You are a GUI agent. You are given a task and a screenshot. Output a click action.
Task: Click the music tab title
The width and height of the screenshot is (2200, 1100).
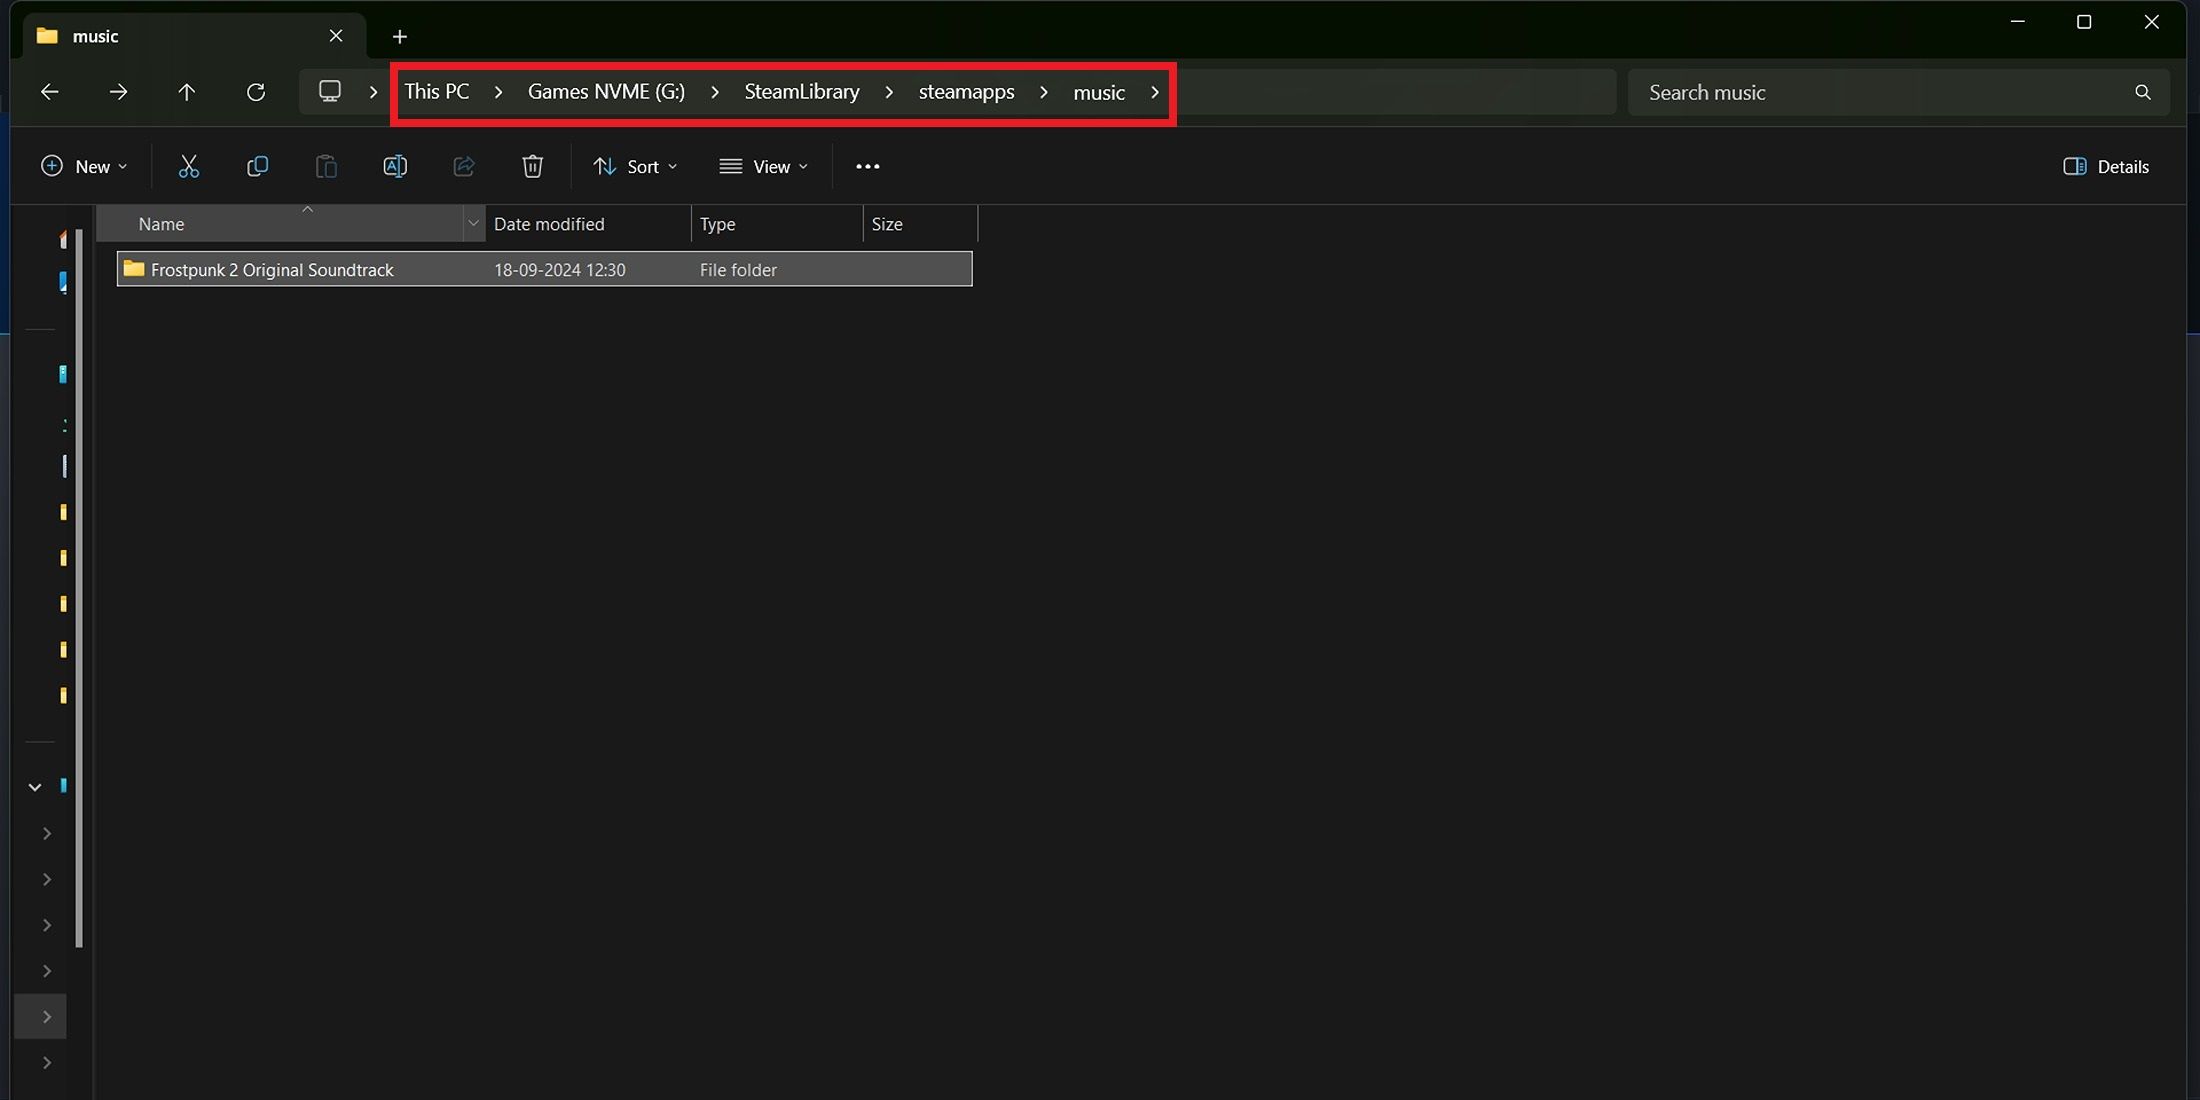[x=96, y=36]
